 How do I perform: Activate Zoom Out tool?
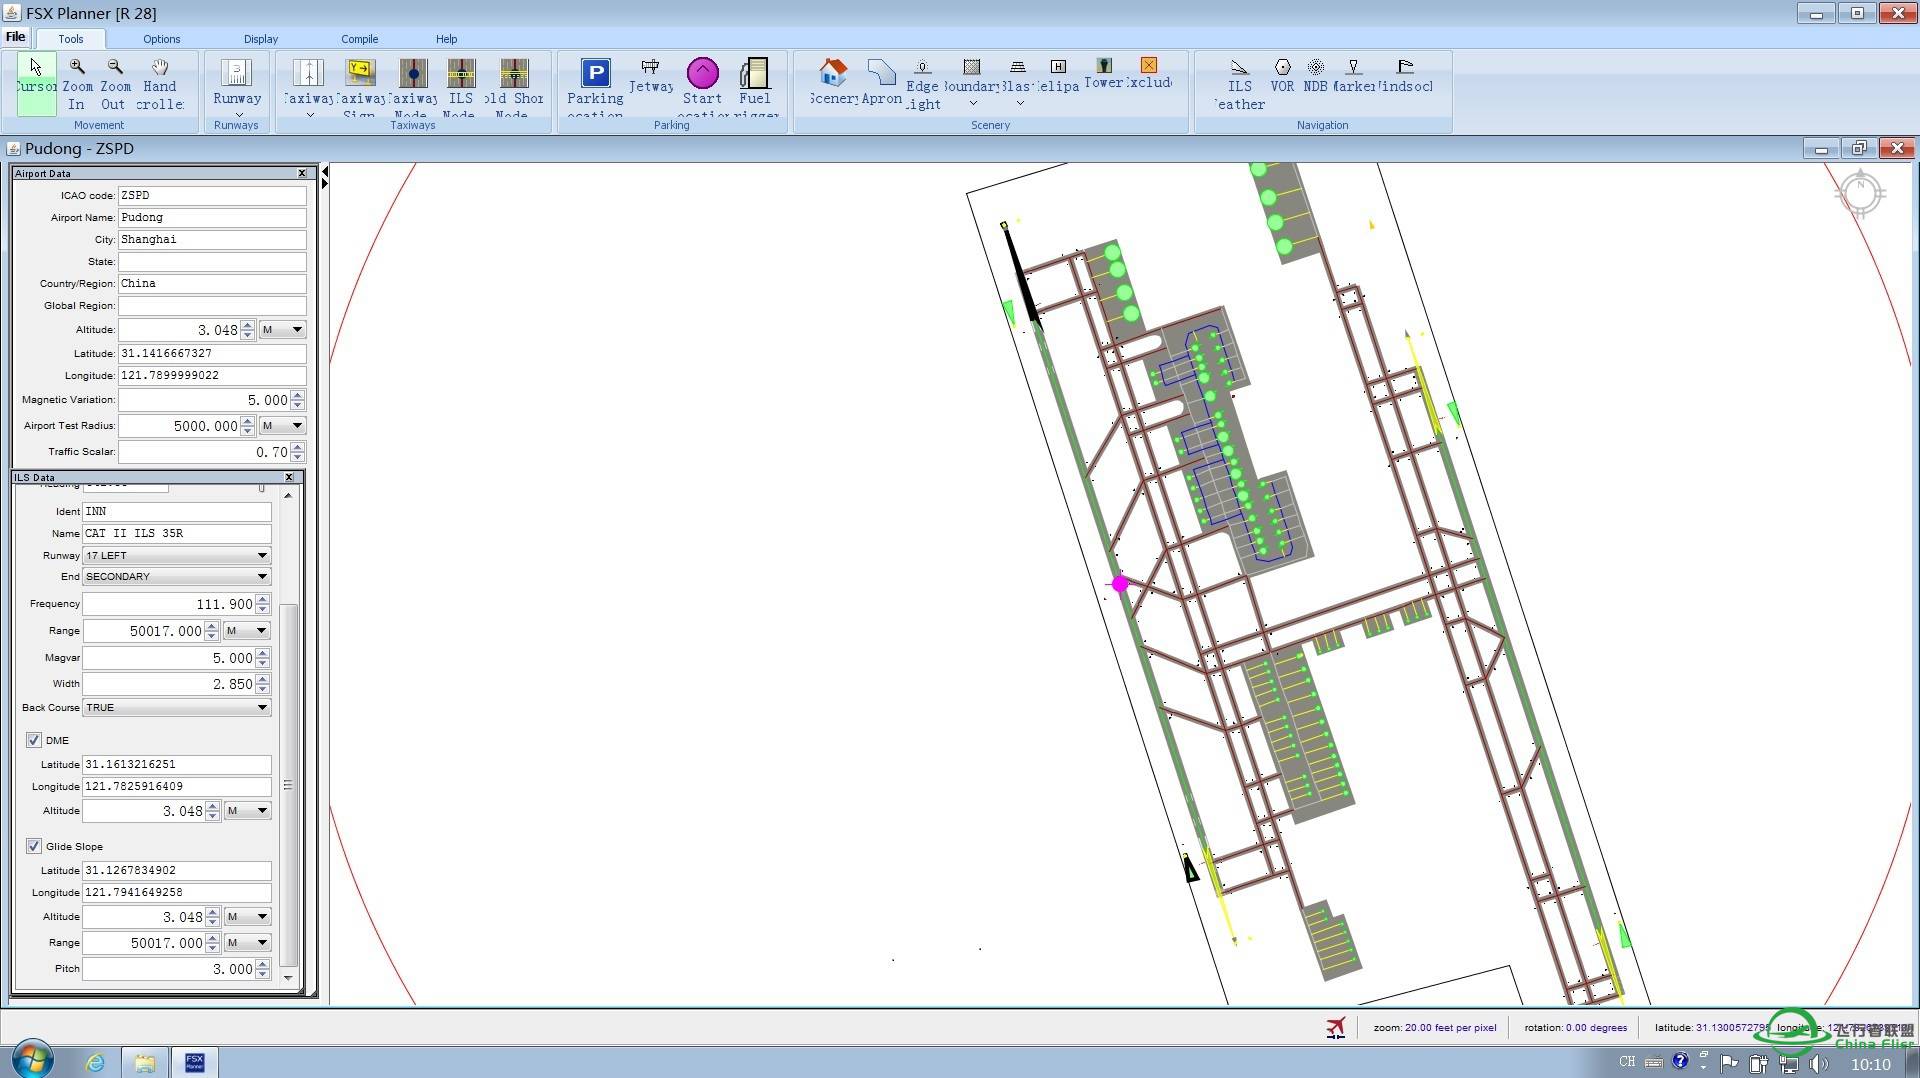click(114, 85)
